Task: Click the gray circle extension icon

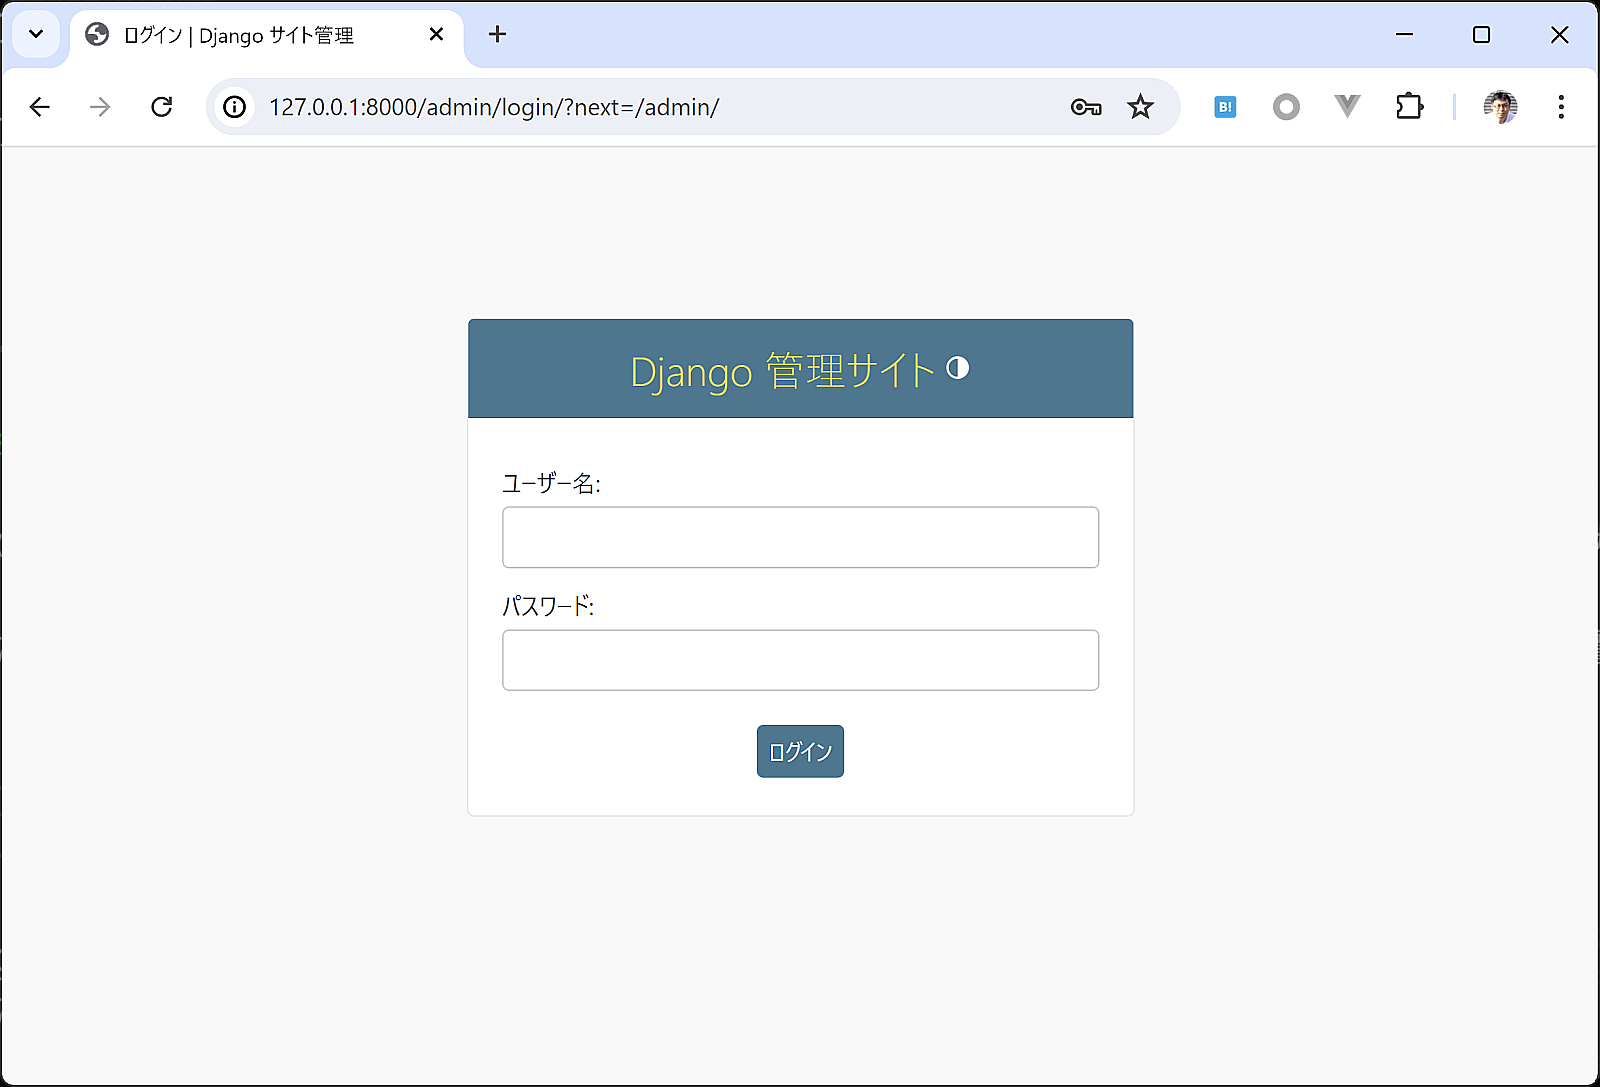Action: (1286, 107)
